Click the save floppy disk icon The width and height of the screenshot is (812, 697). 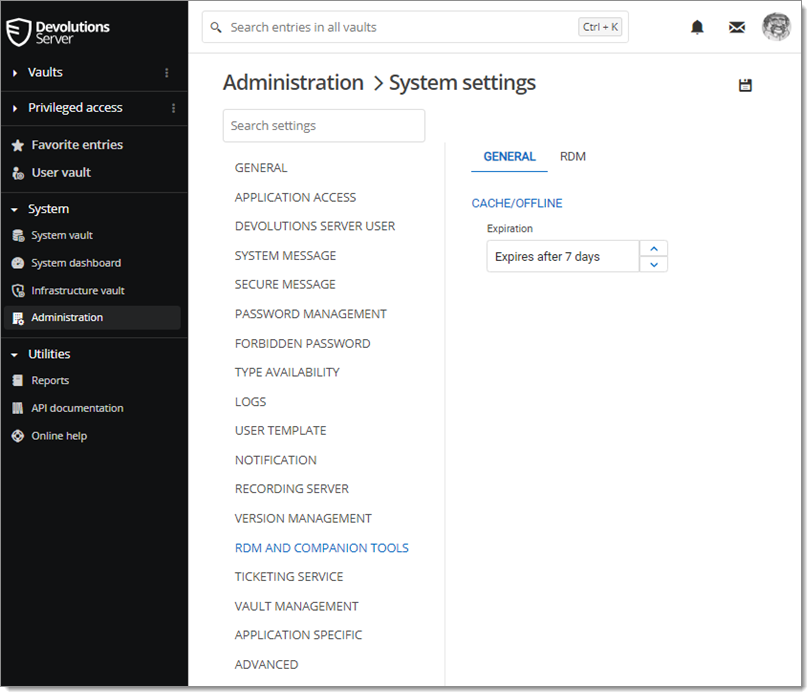pos(745,85)
